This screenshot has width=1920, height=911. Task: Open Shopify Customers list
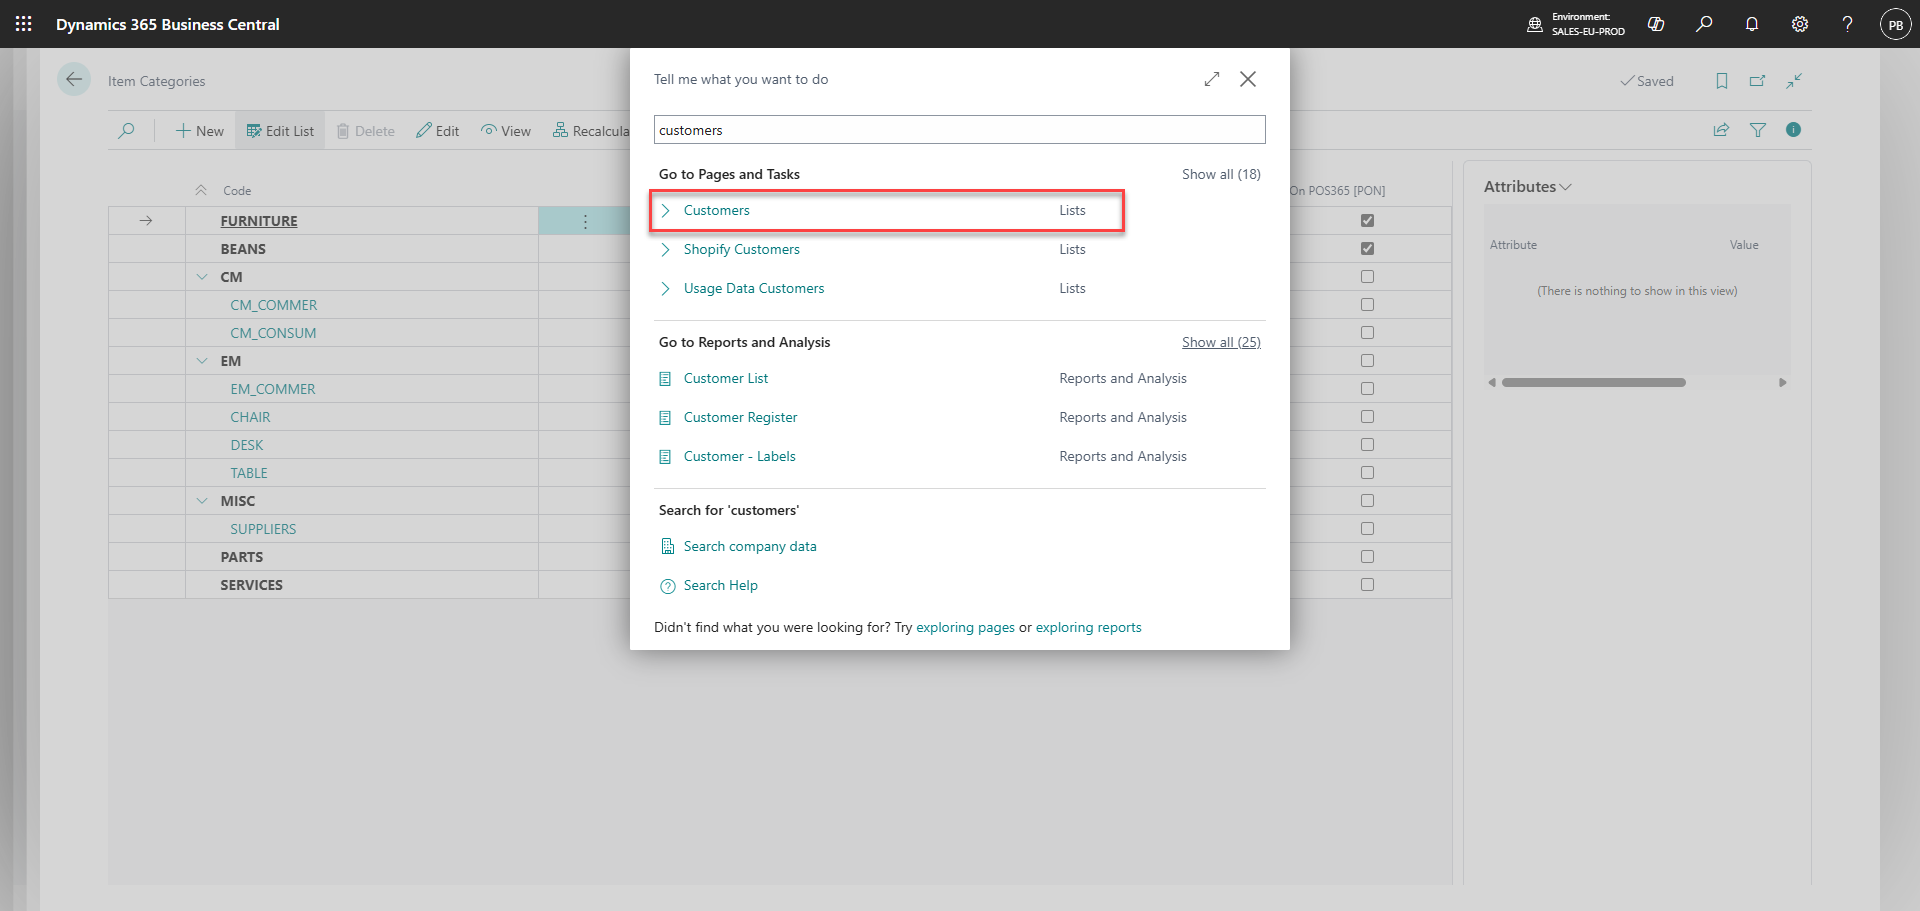coord(741,250)
